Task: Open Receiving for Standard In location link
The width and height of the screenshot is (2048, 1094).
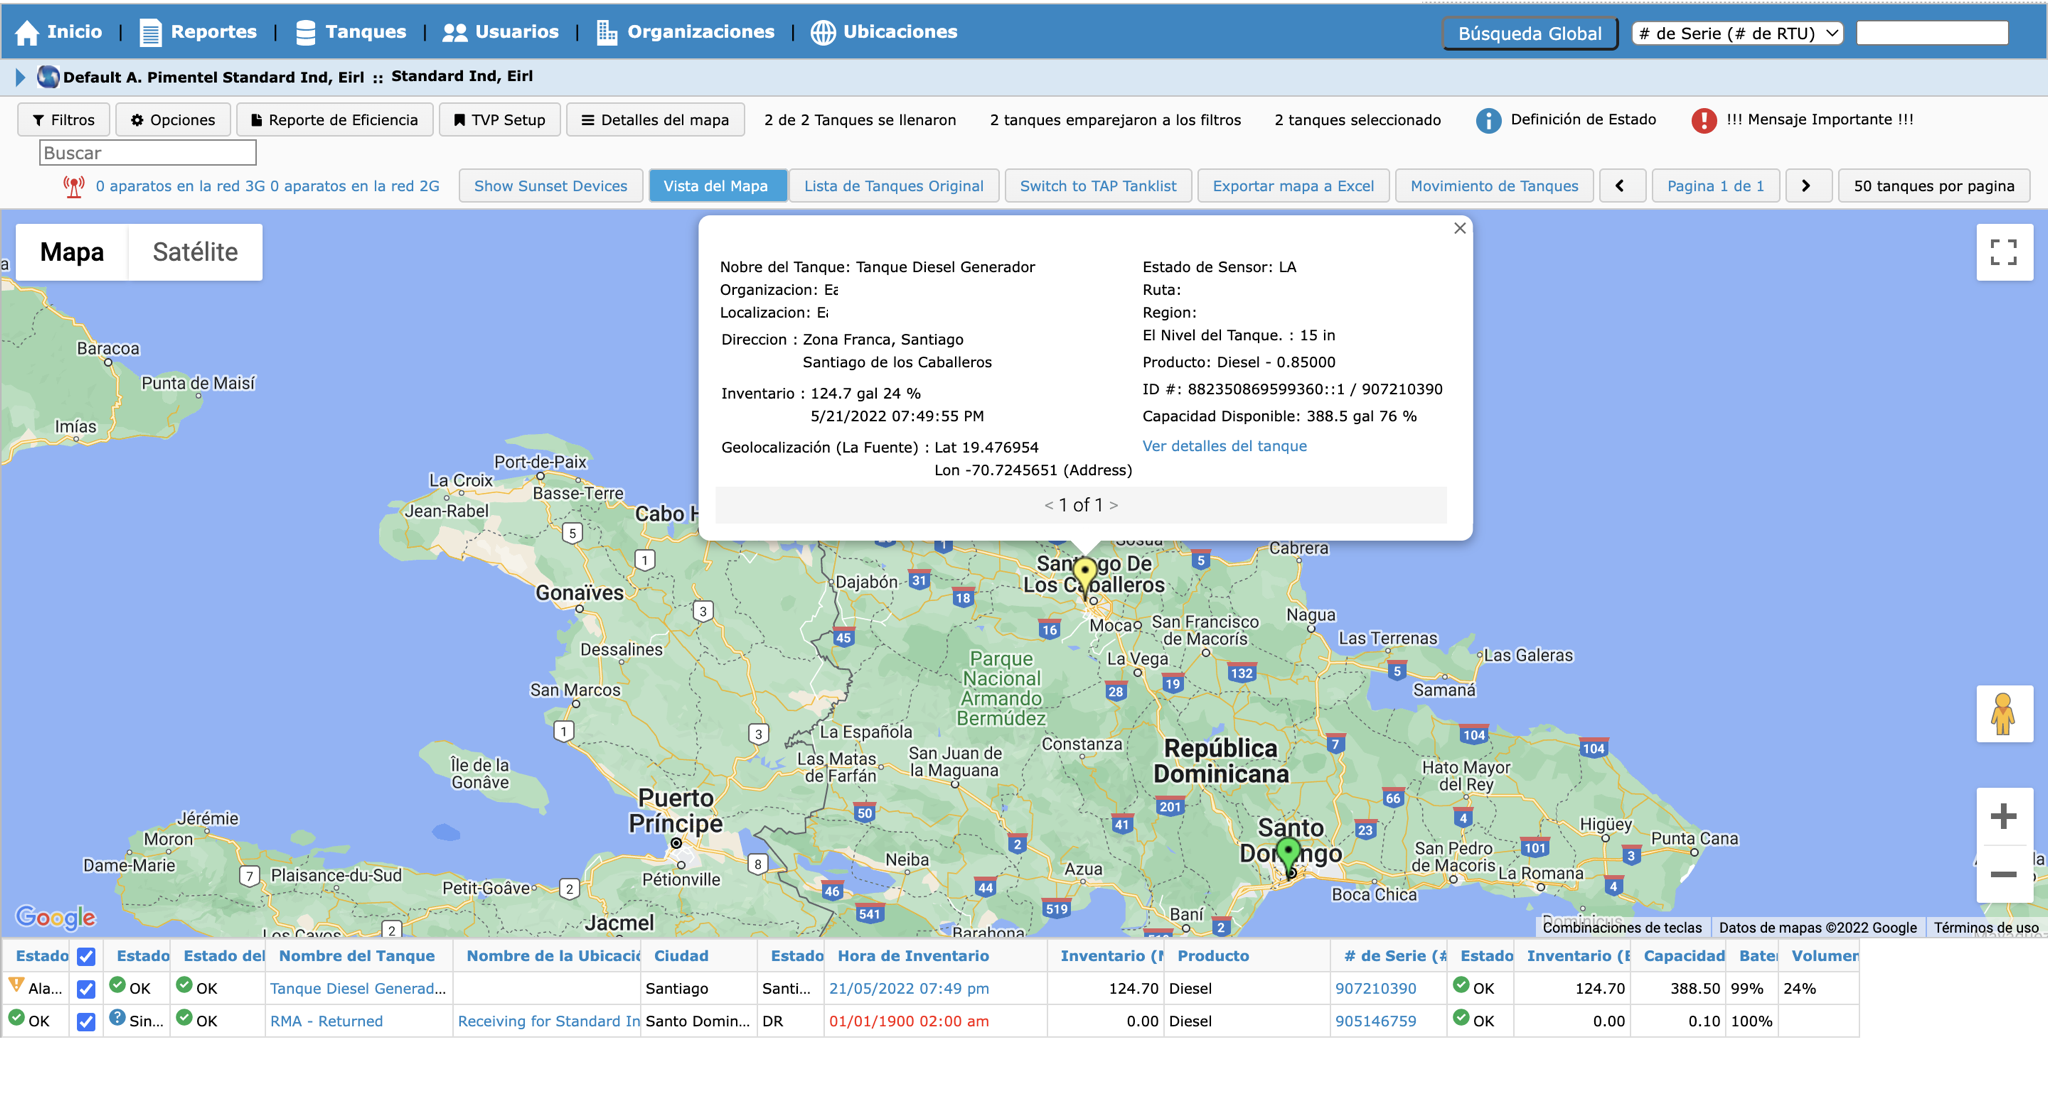Action: coord(549,1022)
